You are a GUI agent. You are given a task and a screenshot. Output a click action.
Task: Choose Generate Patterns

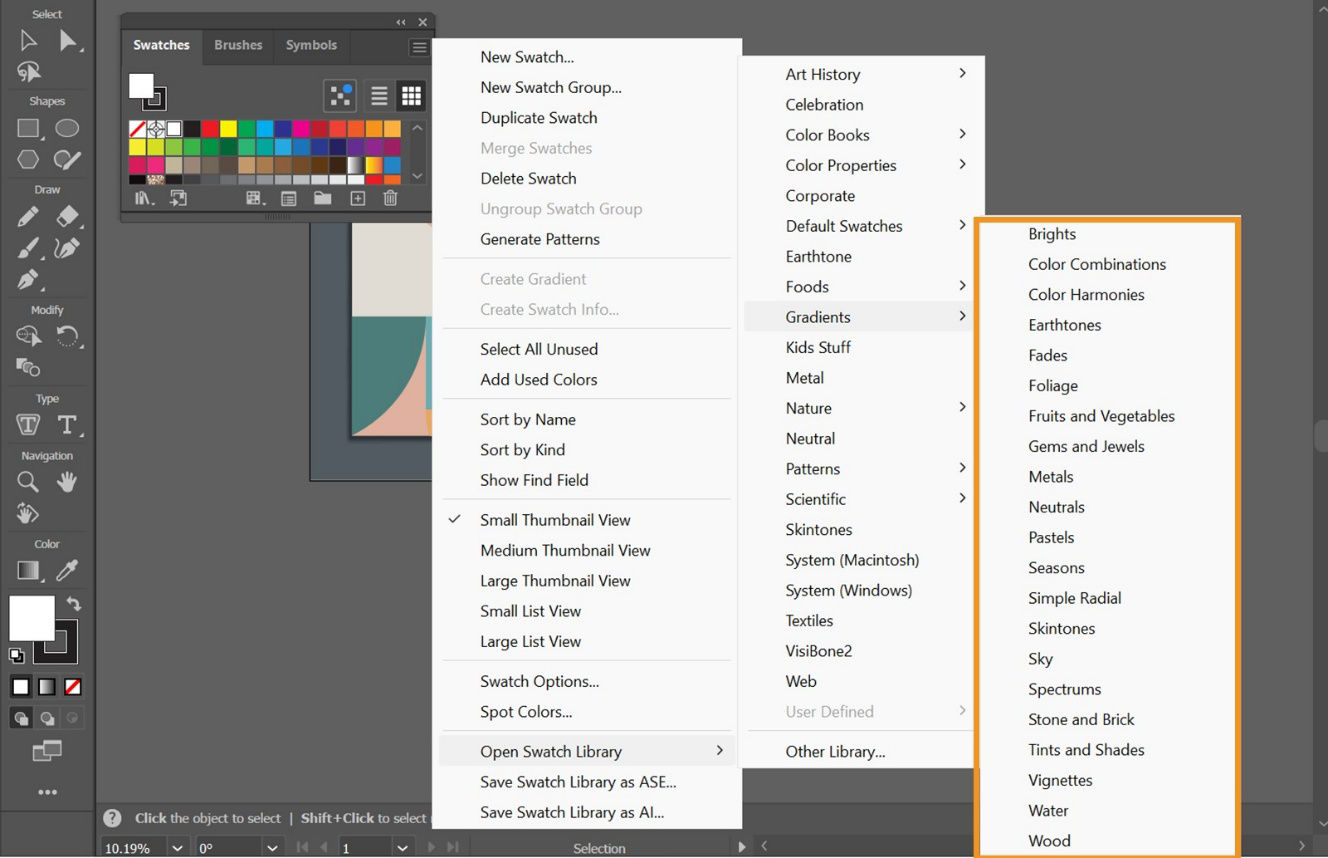point(540,239)
